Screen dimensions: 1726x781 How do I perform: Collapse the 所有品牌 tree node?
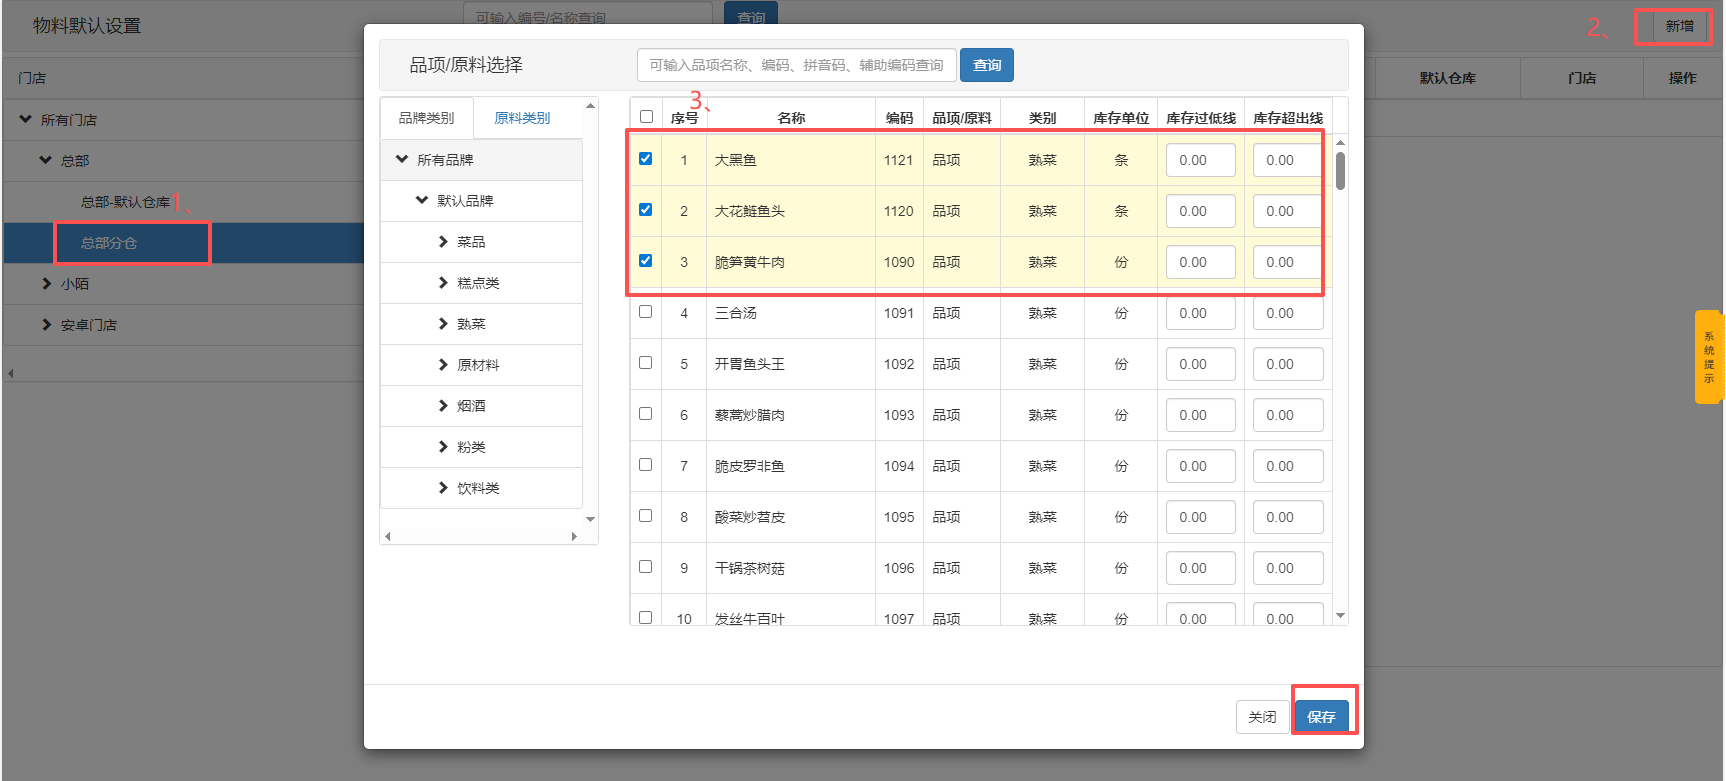point(402,160)
